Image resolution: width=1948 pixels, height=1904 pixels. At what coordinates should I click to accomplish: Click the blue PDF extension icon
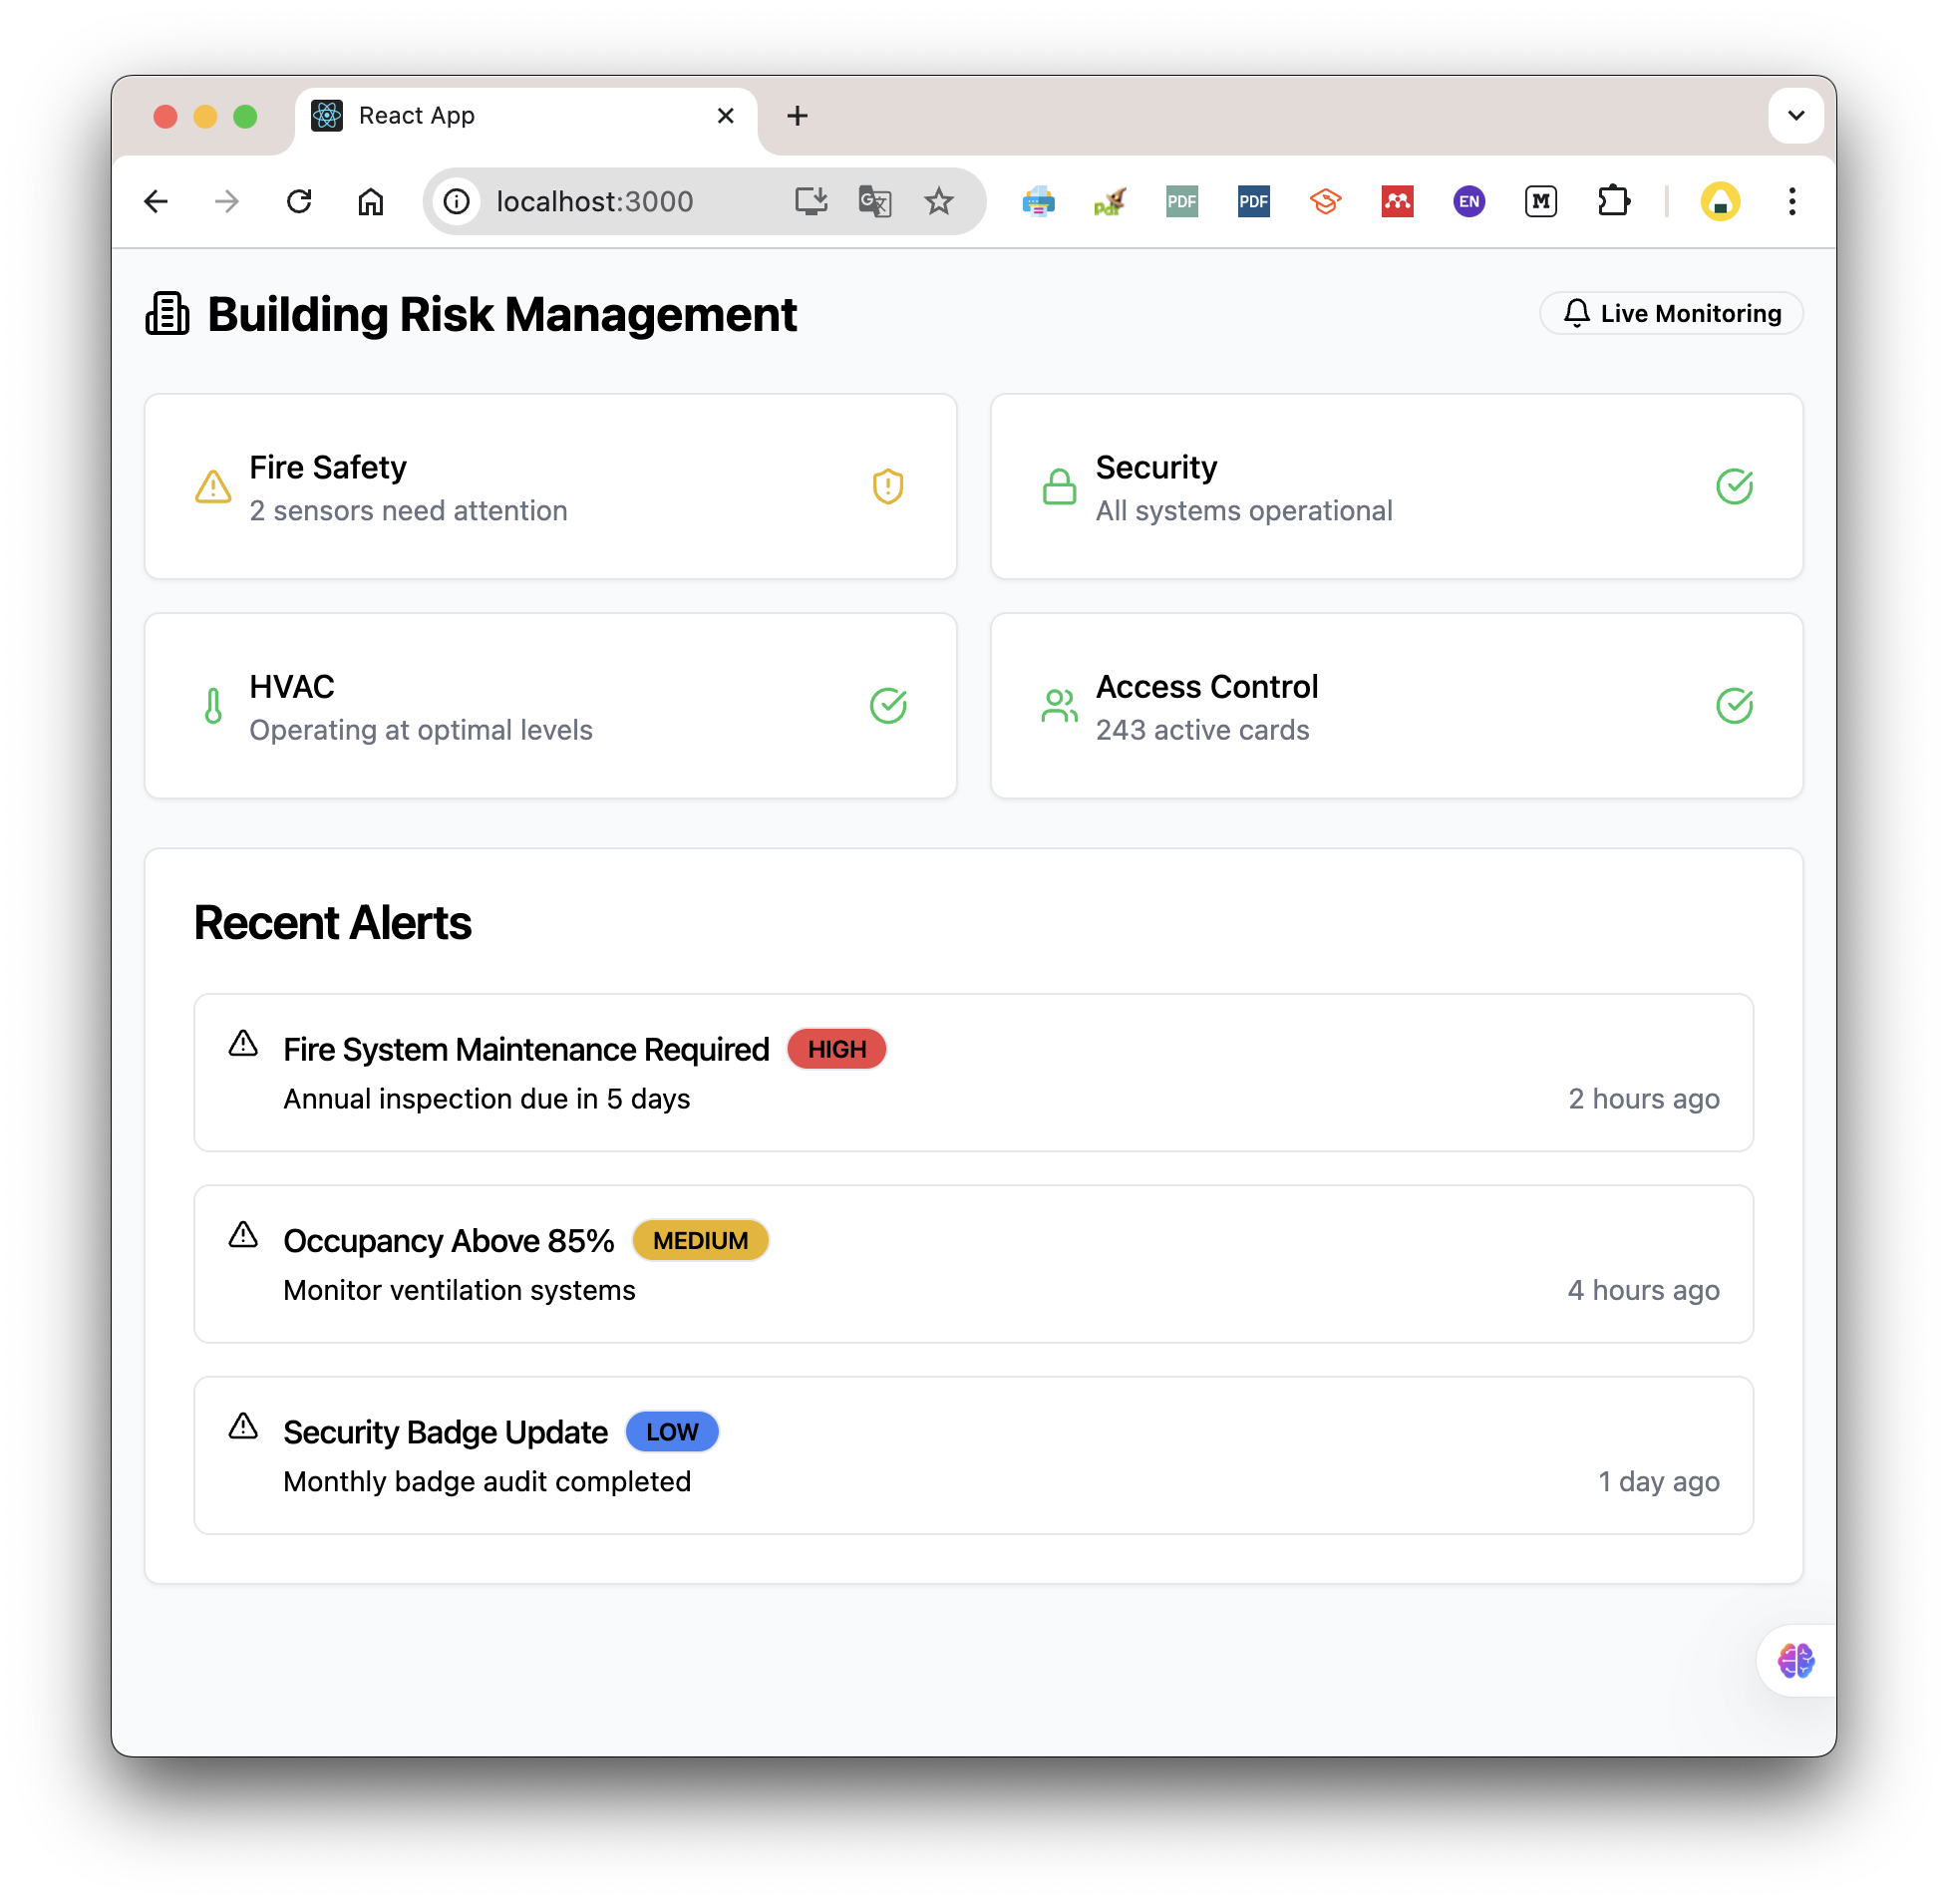[1253, 202]
